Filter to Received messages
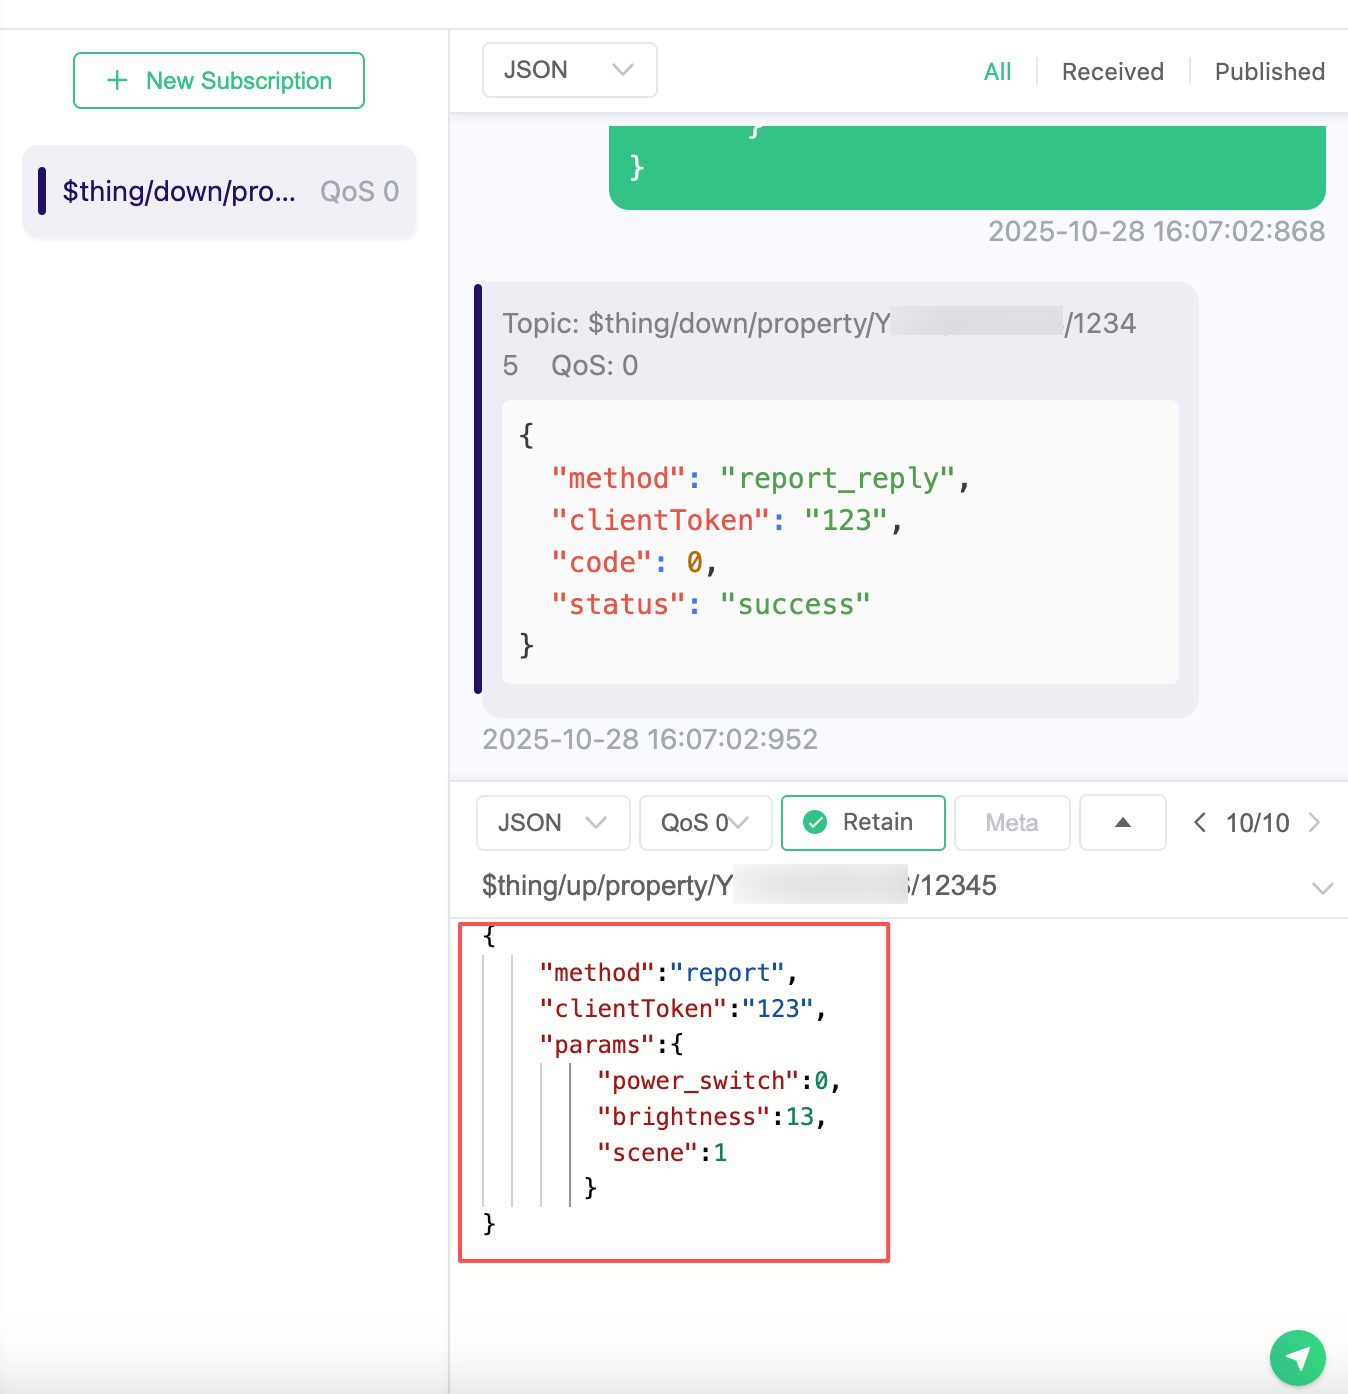 (x=1112, y=72)
